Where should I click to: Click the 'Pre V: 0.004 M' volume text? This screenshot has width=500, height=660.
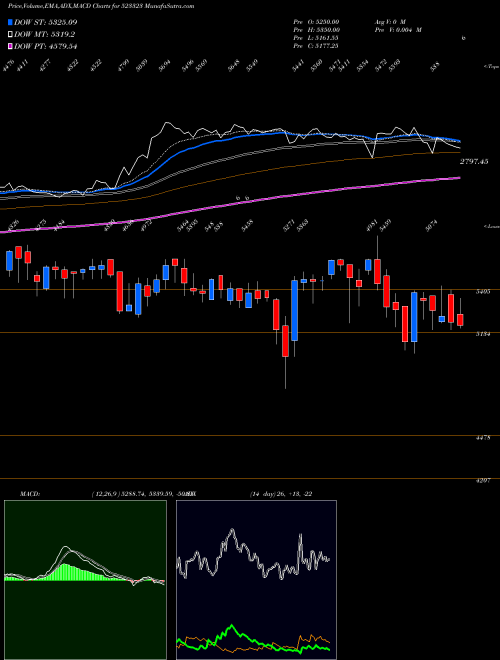(398, 30)
